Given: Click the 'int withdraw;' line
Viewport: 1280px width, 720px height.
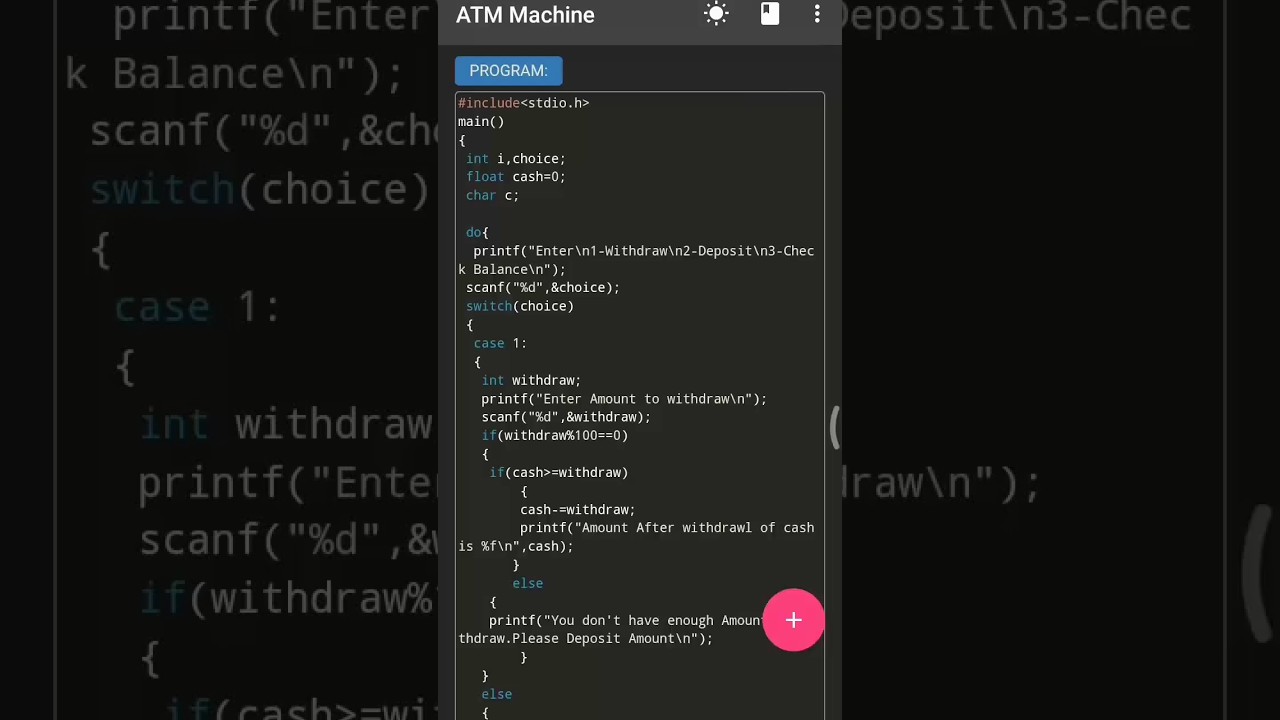Looking at the screenshot, I should point(531,381).
